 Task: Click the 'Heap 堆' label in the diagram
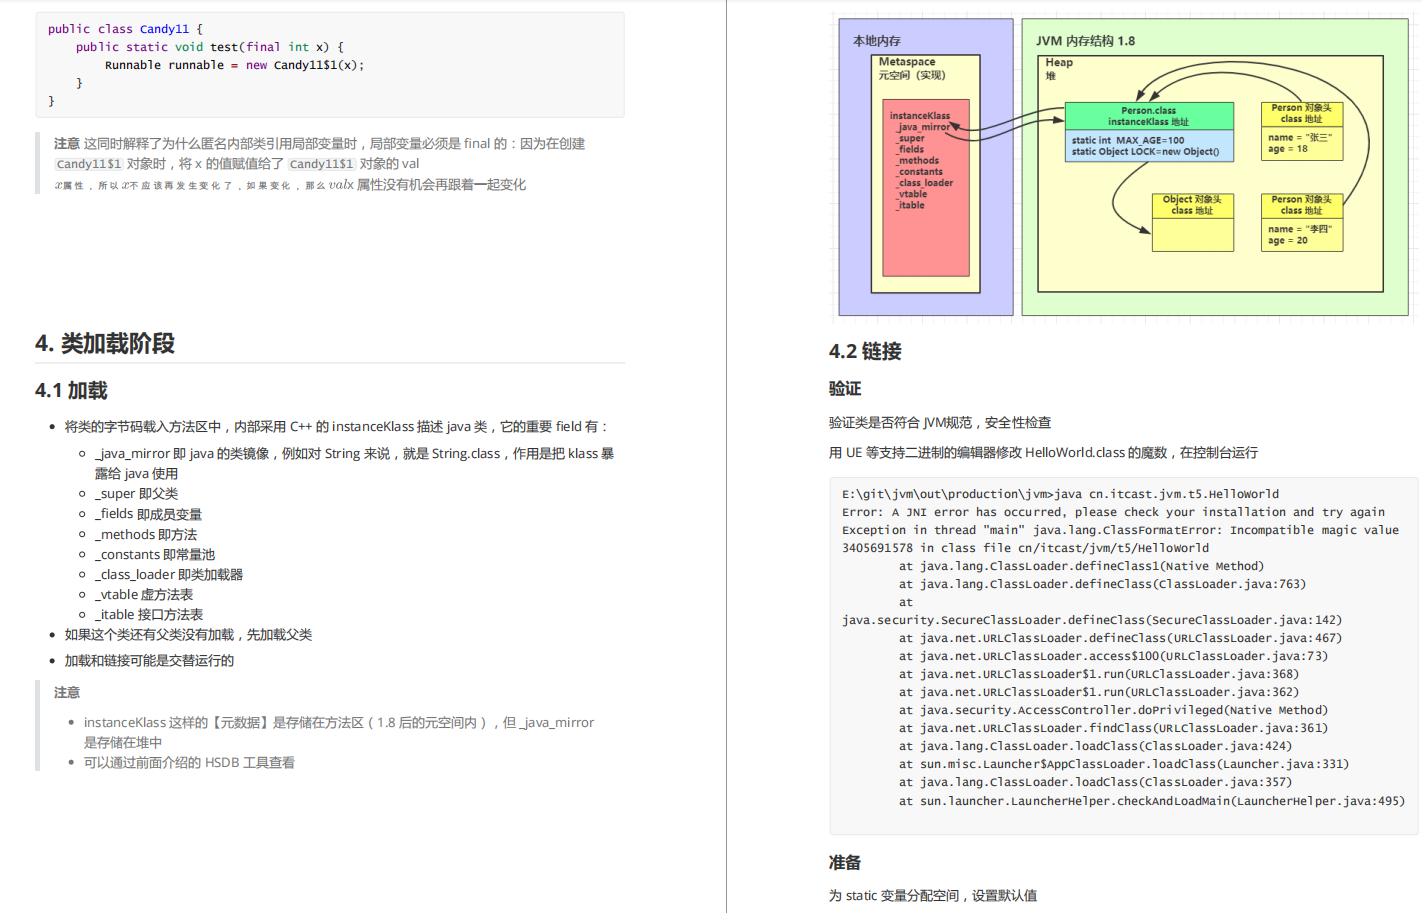click(1059, 68)
